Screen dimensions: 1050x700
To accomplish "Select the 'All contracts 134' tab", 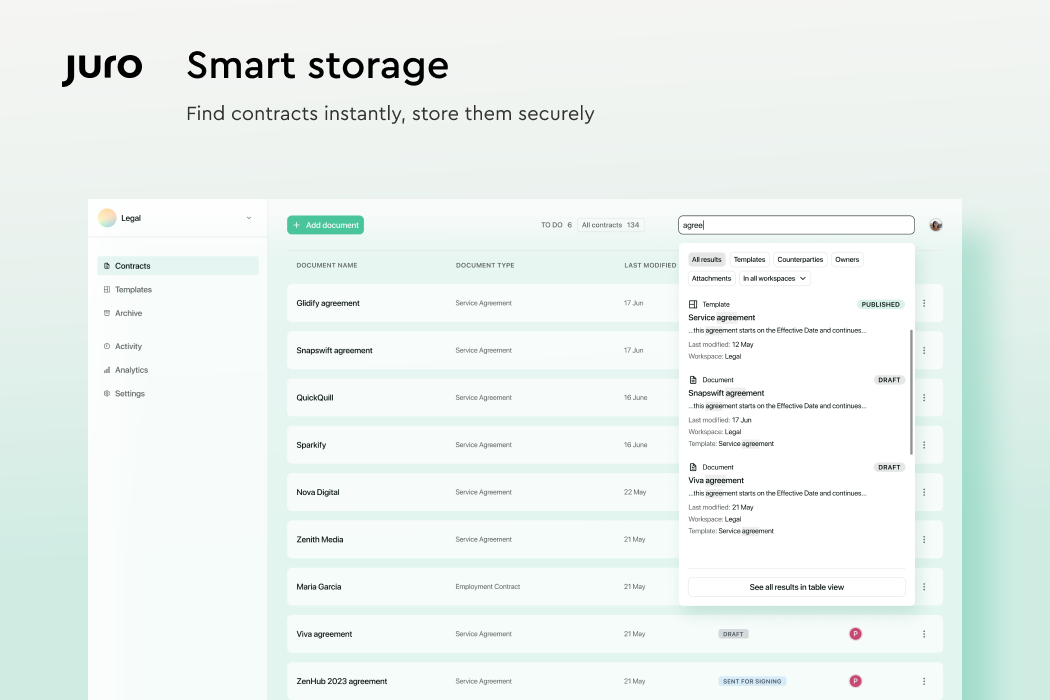I will click(610, 225).
